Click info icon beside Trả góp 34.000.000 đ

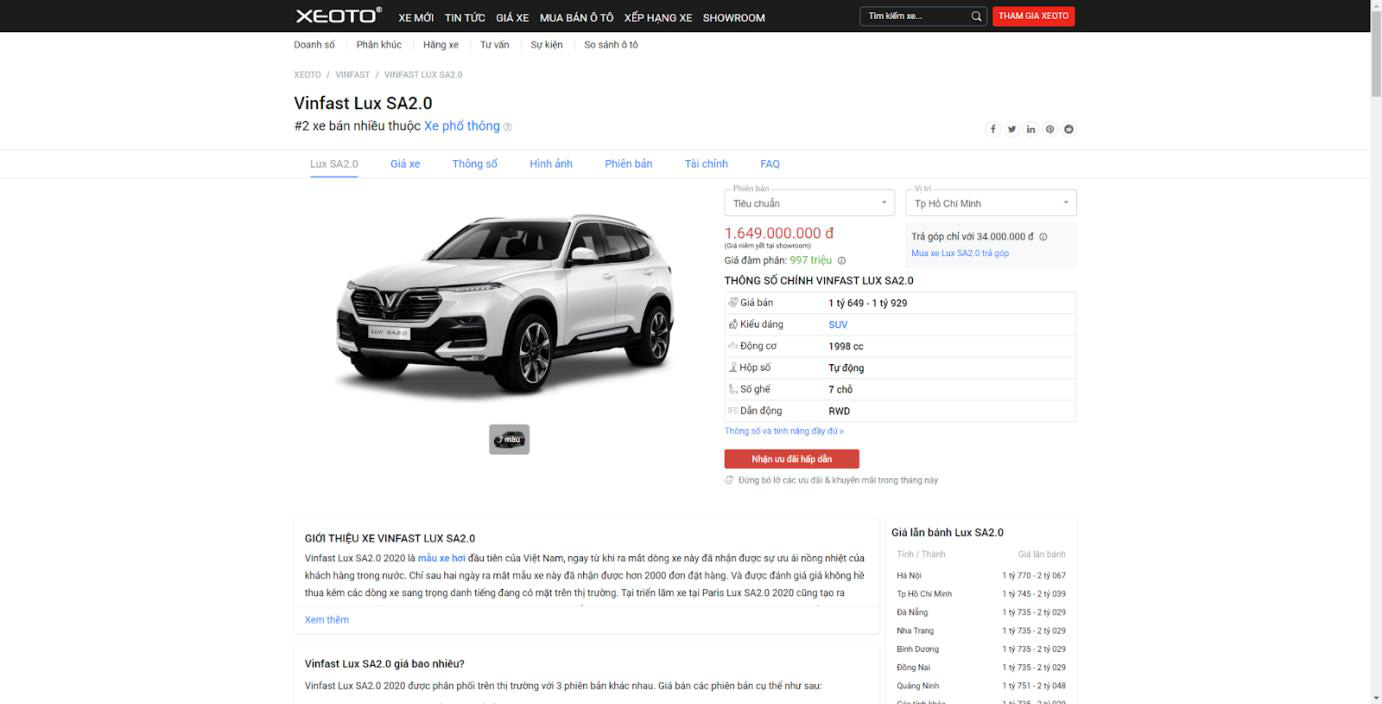pos(1043,237)
